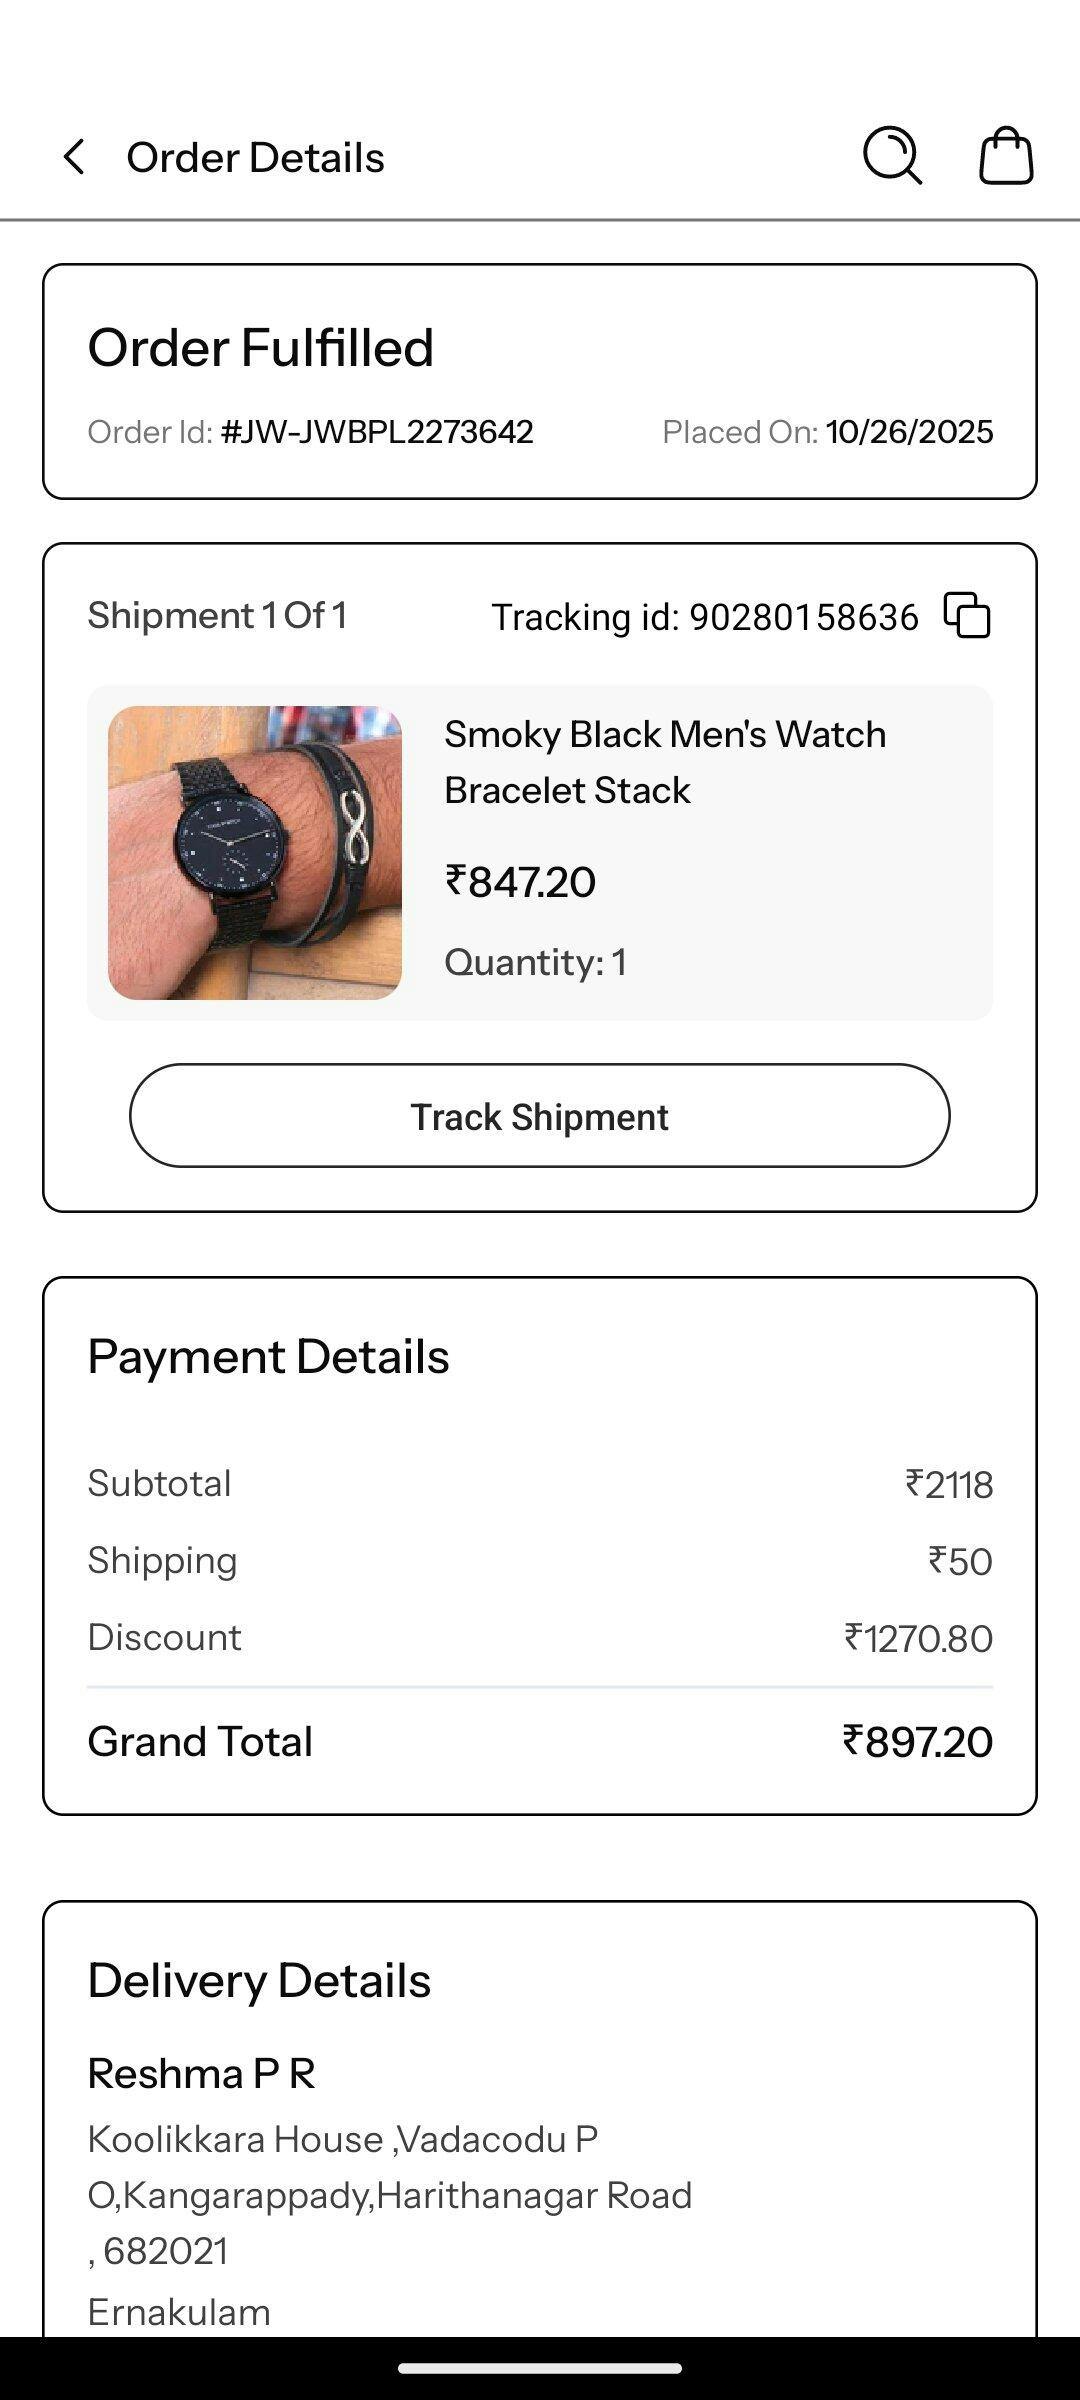
Task: Tap the Grand Total amount ₹897.20
Action: pos(917,1742)
